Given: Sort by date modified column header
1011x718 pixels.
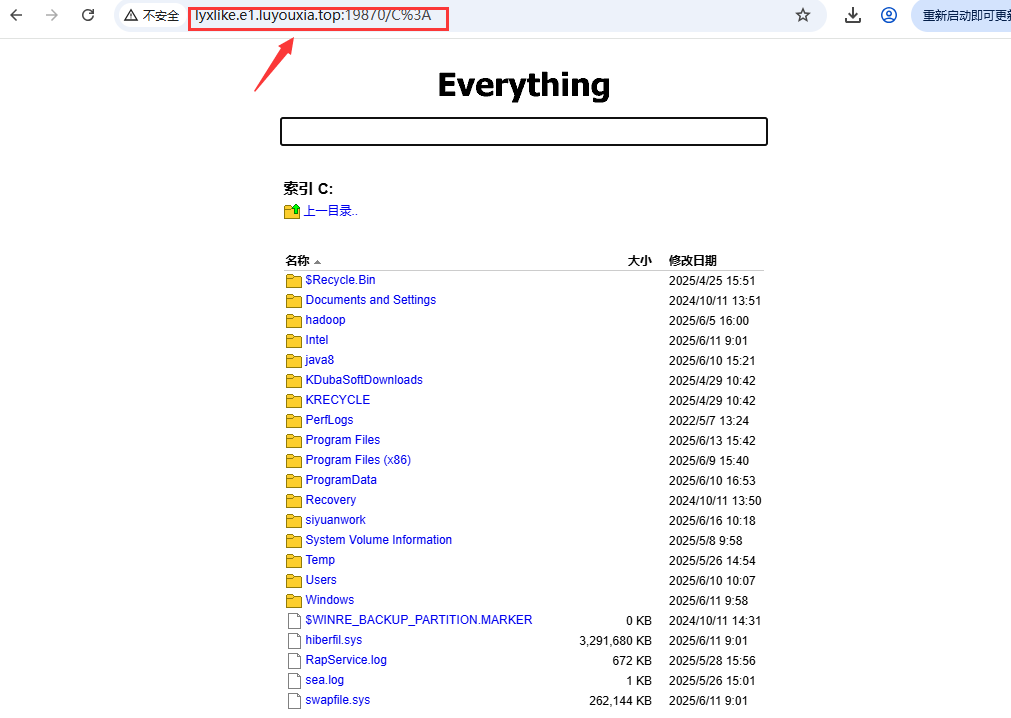Looking at the screenshot, I should click(692, 260).
